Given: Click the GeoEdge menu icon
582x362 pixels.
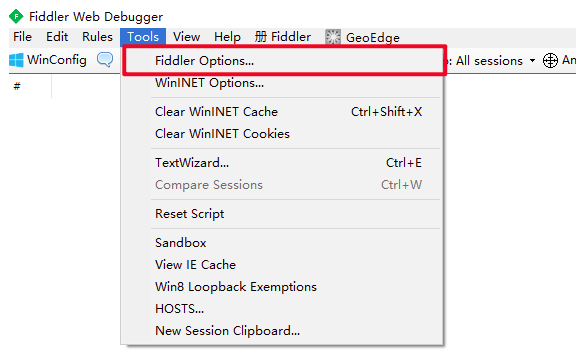Looking at the screenshot, I should tap(333, 37).
